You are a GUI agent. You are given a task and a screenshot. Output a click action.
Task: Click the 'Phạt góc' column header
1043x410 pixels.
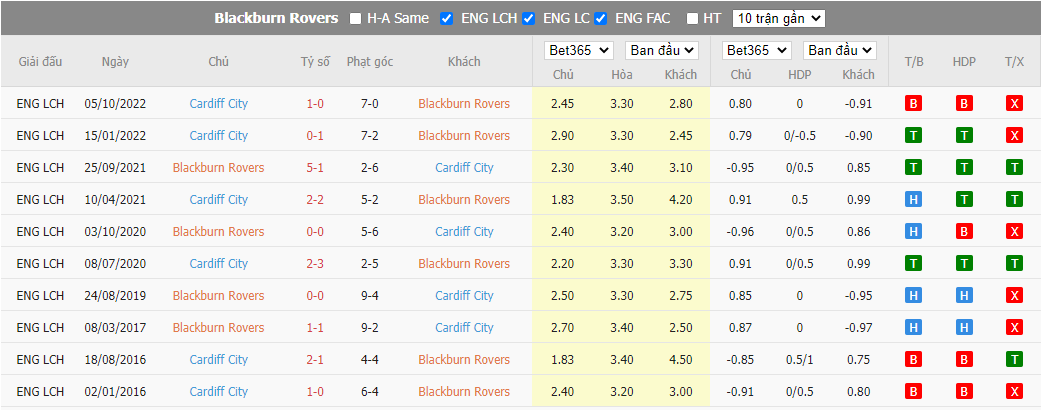click(370, 61)
